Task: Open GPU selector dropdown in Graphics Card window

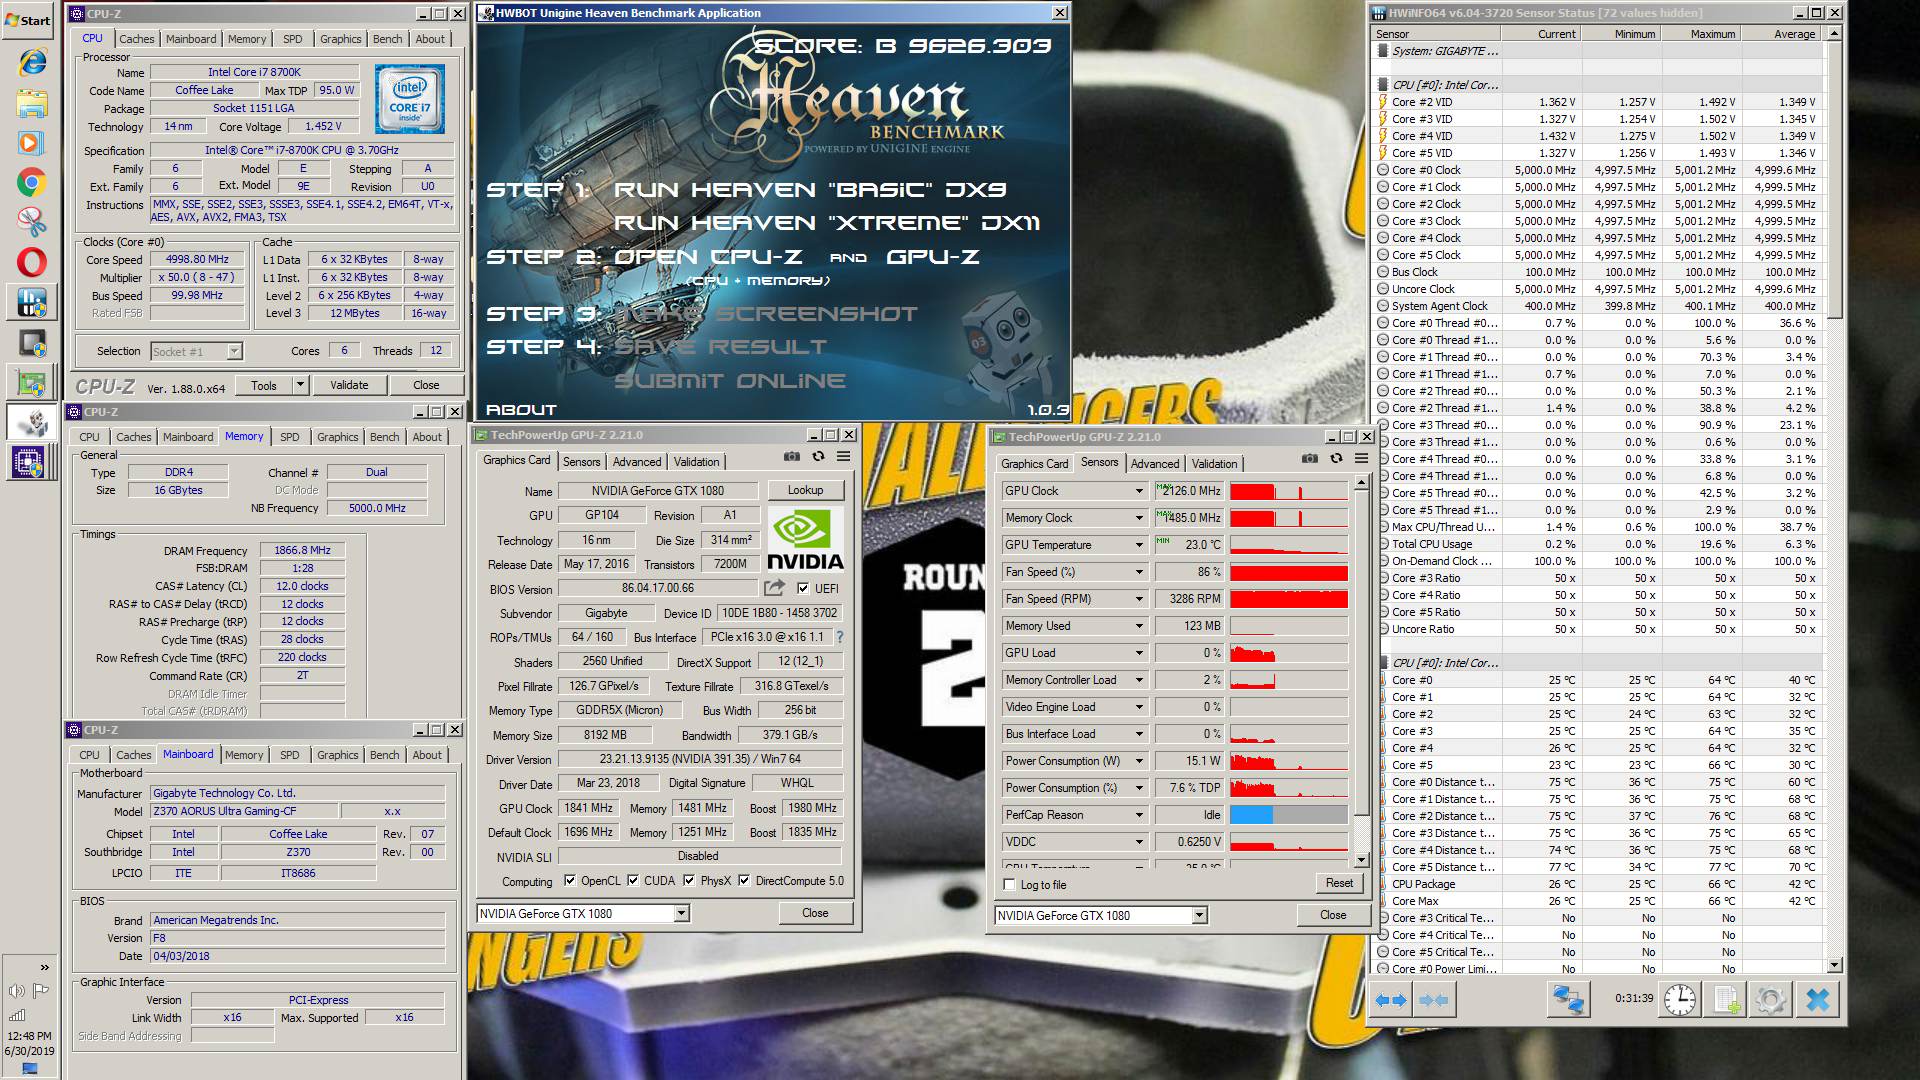Action: [681, 913]
